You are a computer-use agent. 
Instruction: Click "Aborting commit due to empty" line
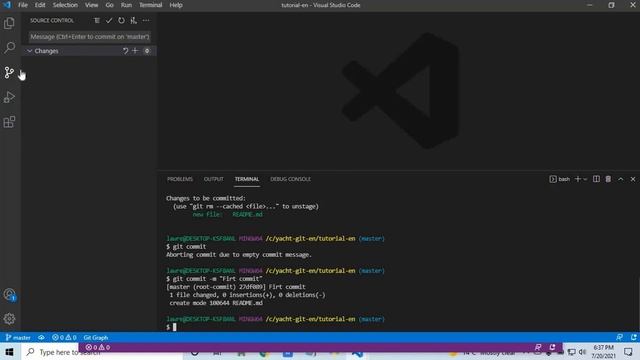[239, 255]
